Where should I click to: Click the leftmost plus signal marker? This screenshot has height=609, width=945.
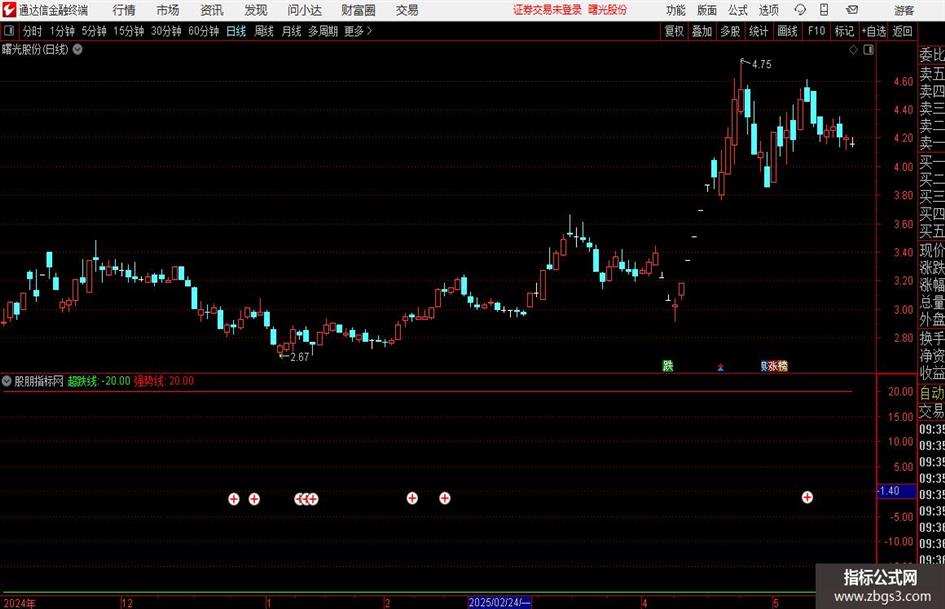coord(234,499)
